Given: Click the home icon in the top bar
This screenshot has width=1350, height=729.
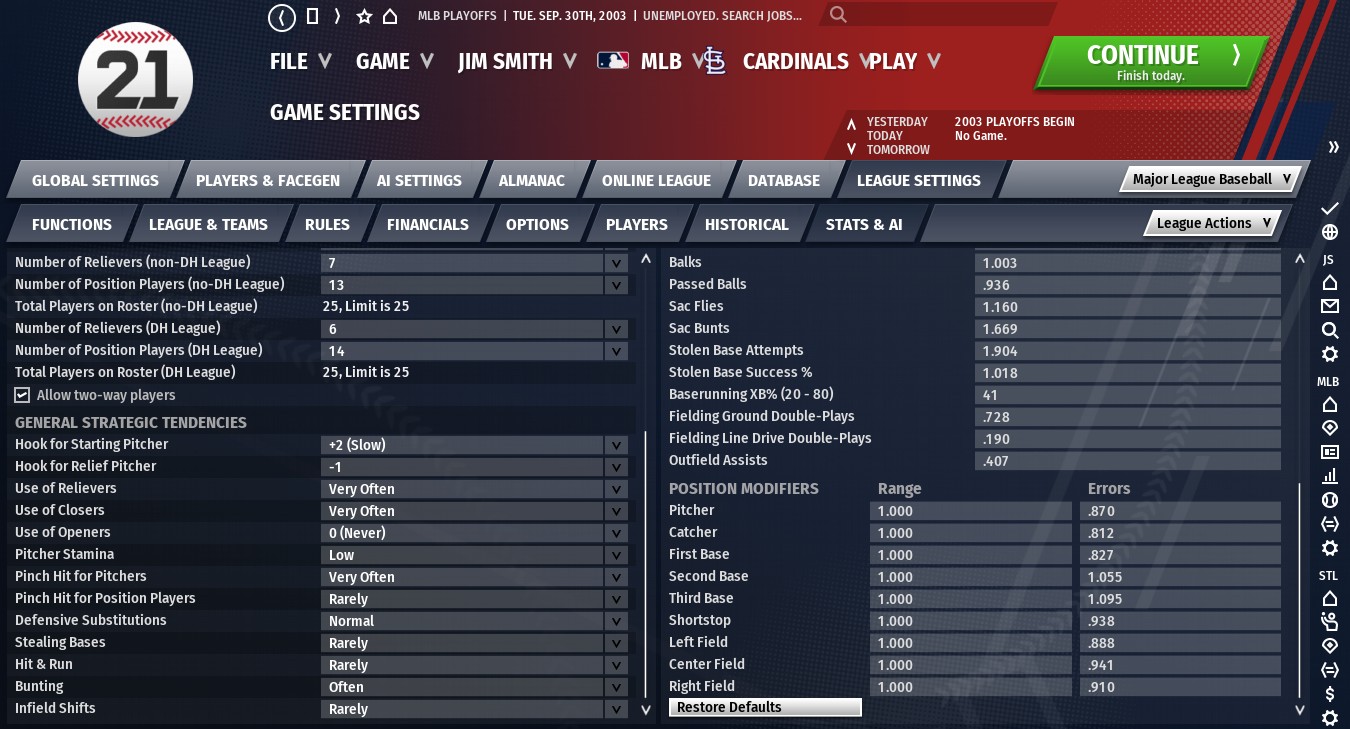Looking at the screenshot, I should (390, 17).
